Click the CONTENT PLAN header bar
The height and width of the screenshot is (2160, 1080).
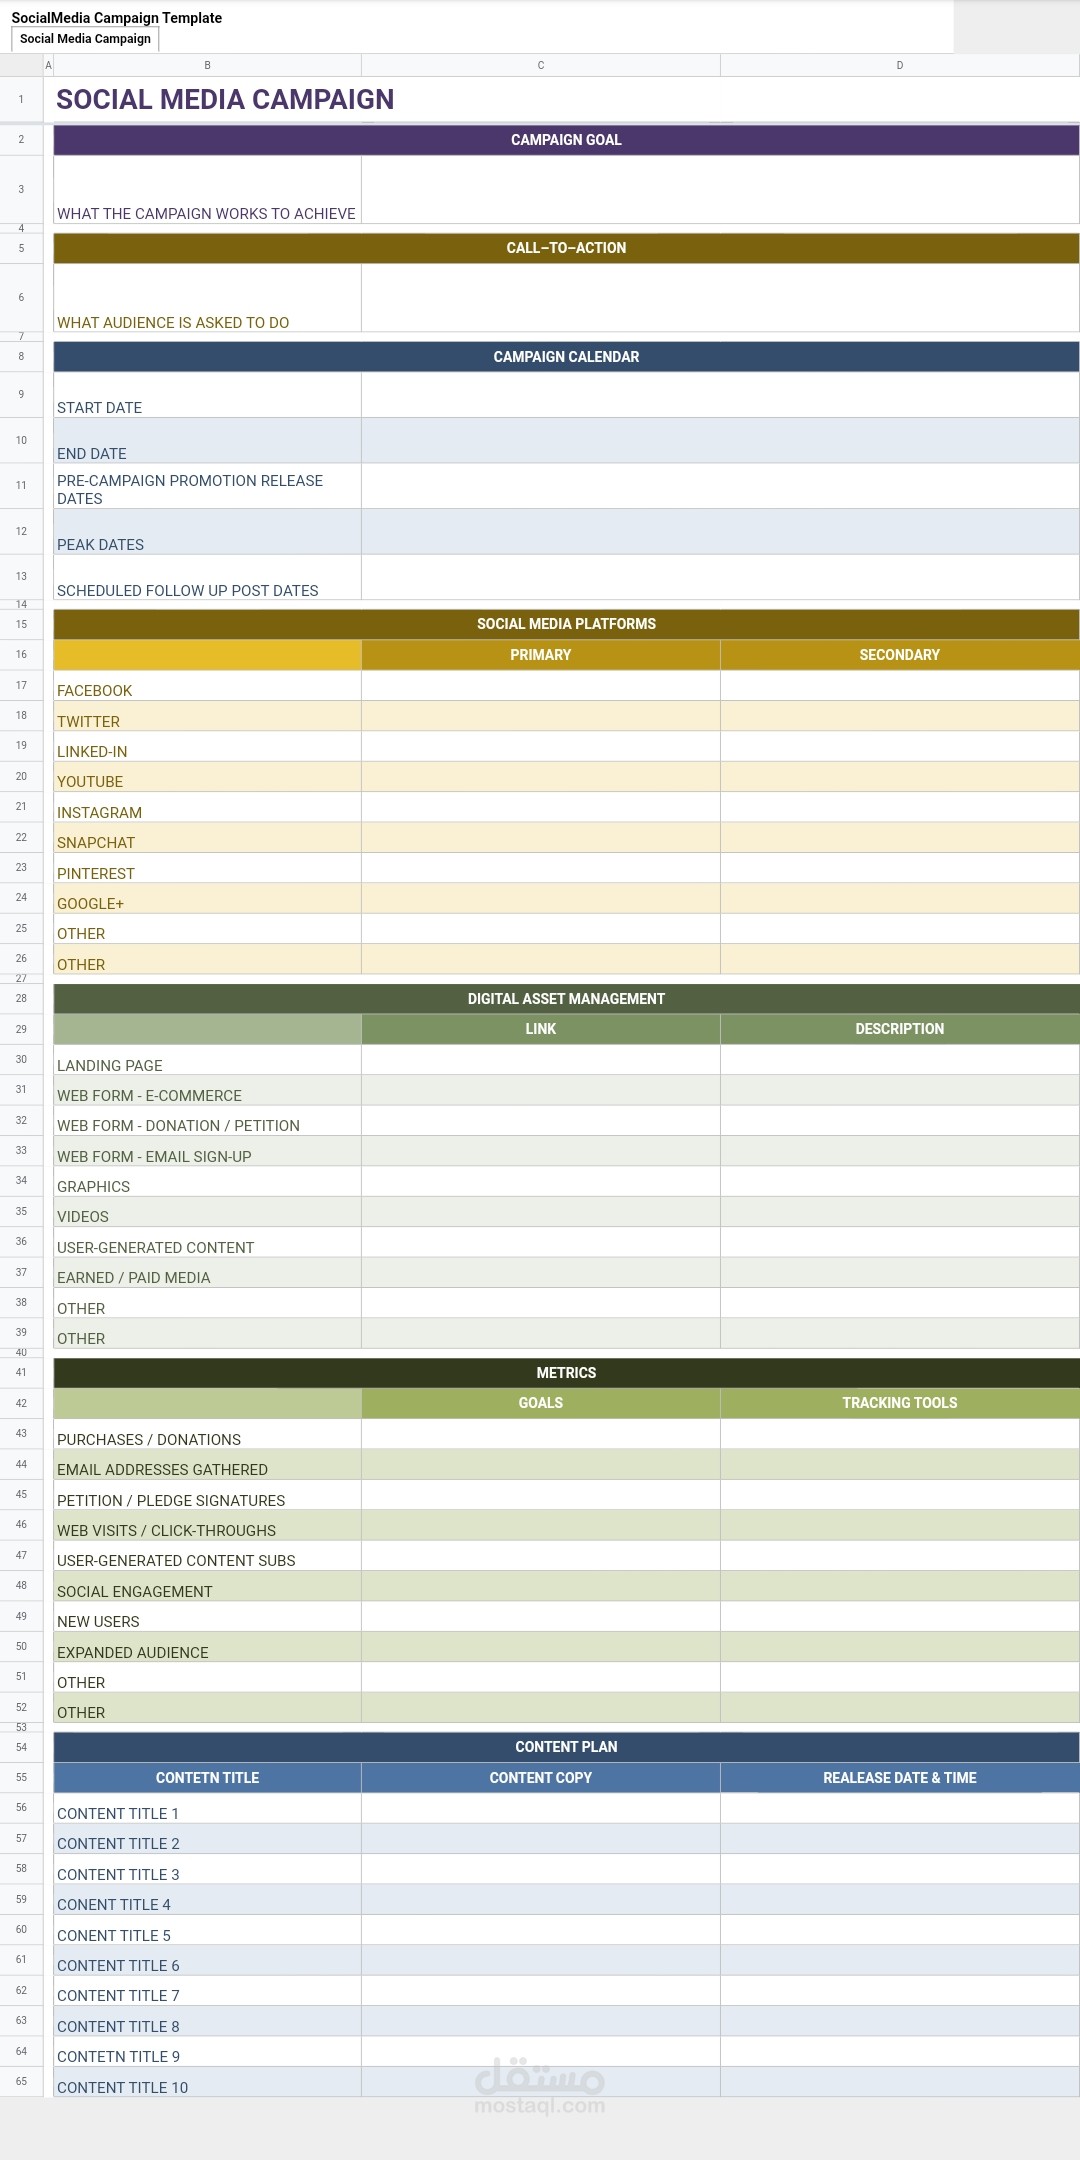point(566,1747)
